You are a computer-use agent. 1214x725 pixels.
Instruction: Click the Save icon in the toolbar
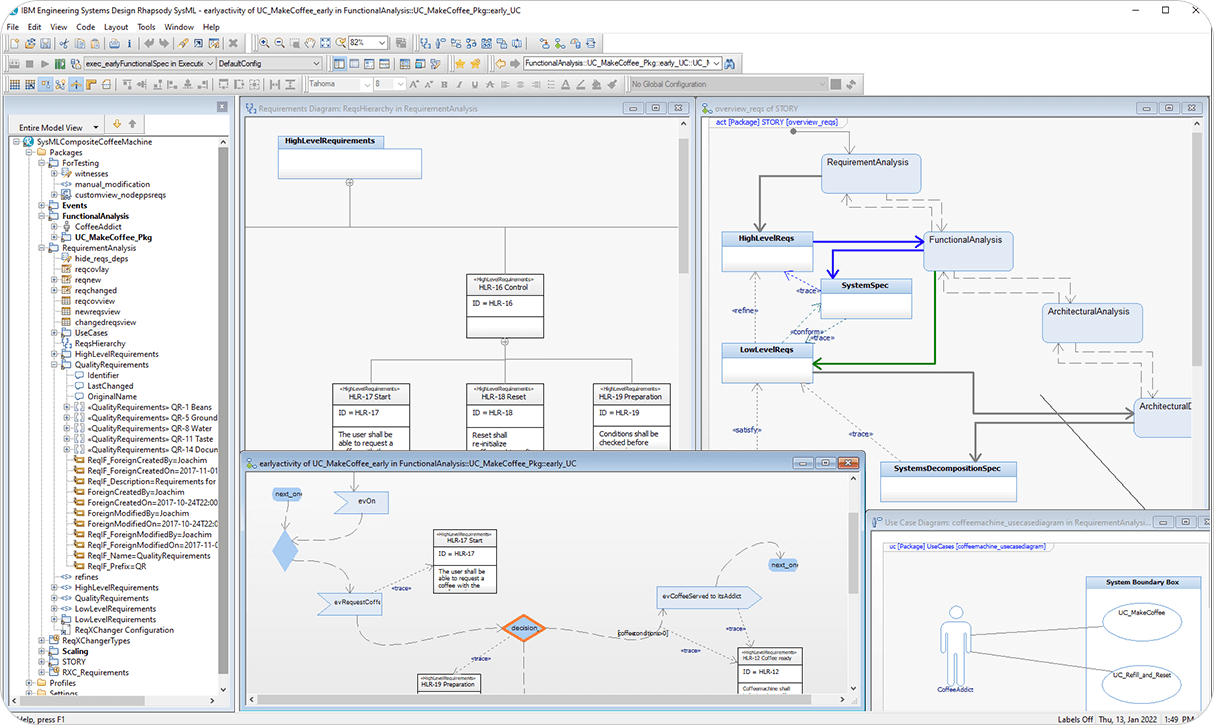tap(46, 43)
